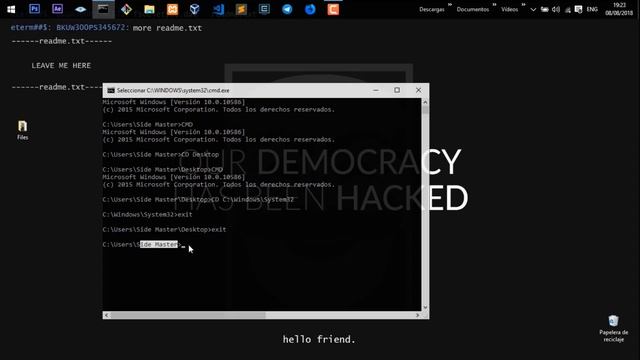
Task: Open the cmd window title bar icon menu
Action: point(111,90)
